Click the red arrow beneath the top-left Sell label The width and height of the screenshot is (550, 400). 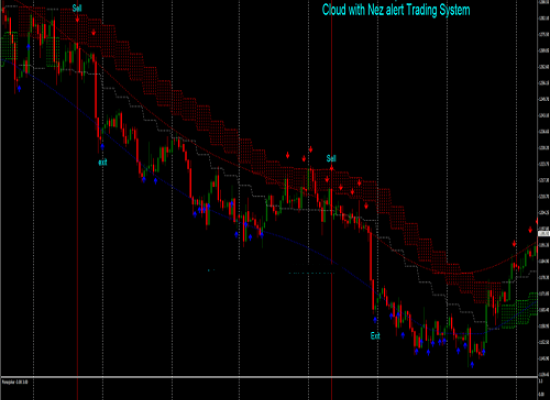[78, 20]
